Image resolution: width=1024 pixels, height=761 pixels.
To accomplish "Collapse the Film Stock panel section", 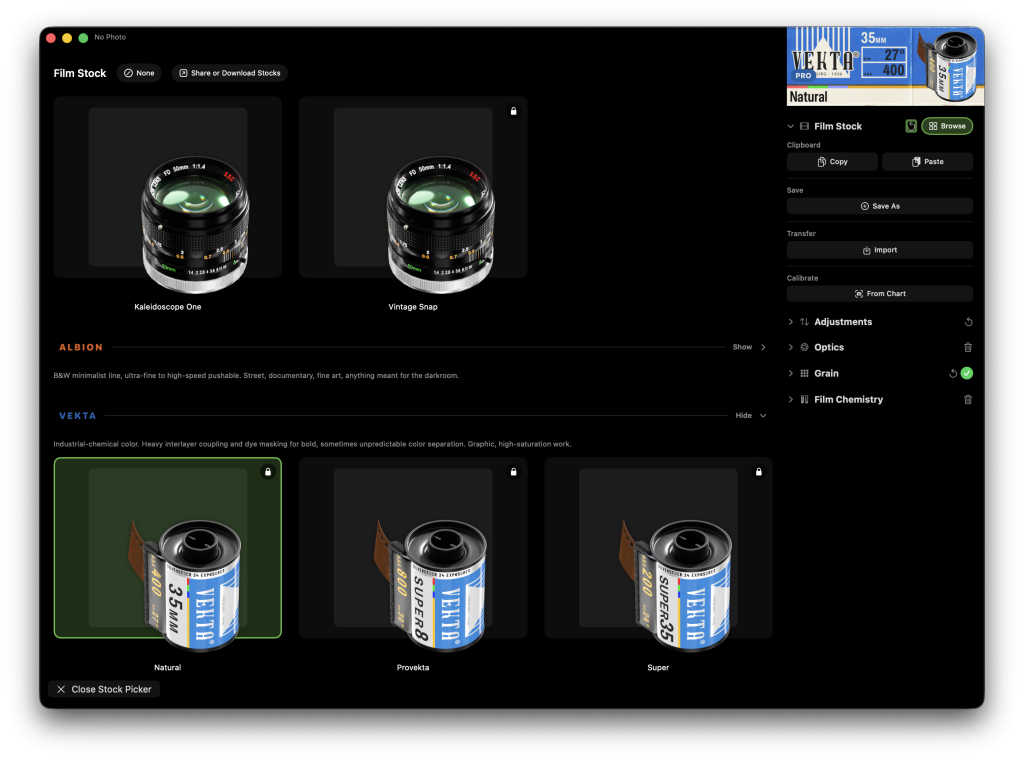I will (790, 126).
